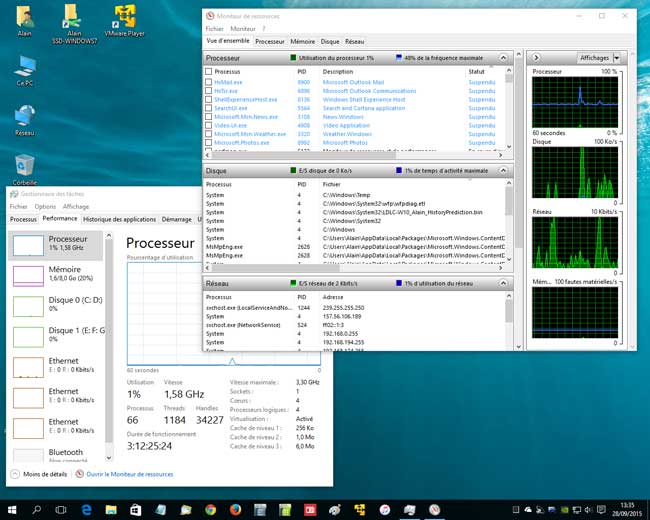This screenshot has width=650, height=520.
Task: Switch to the Réseau tab in Resource Monitor
Action: click(x=354, y=41)
